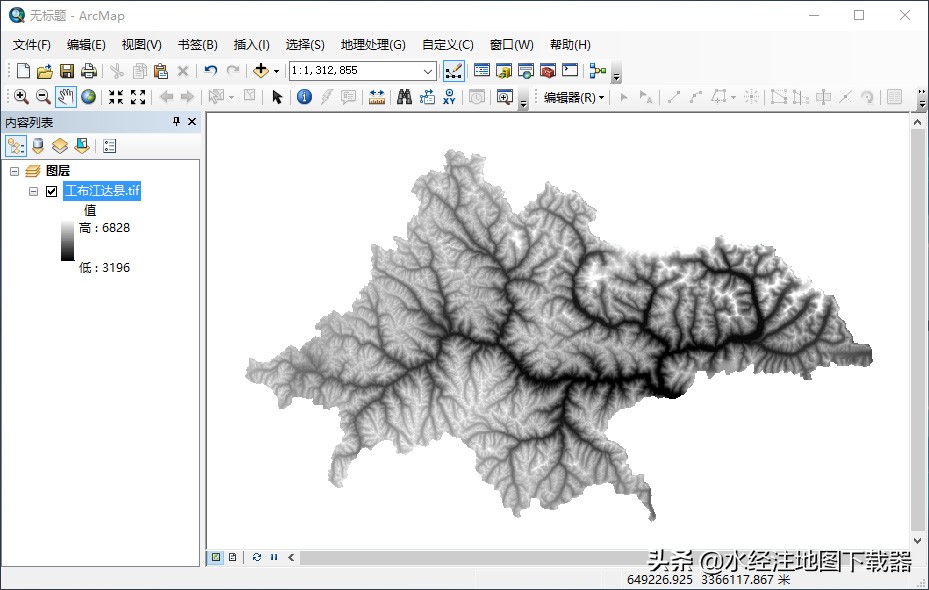Click the Identify info tool
Screen dimensions: 929x590
[304, 97]
